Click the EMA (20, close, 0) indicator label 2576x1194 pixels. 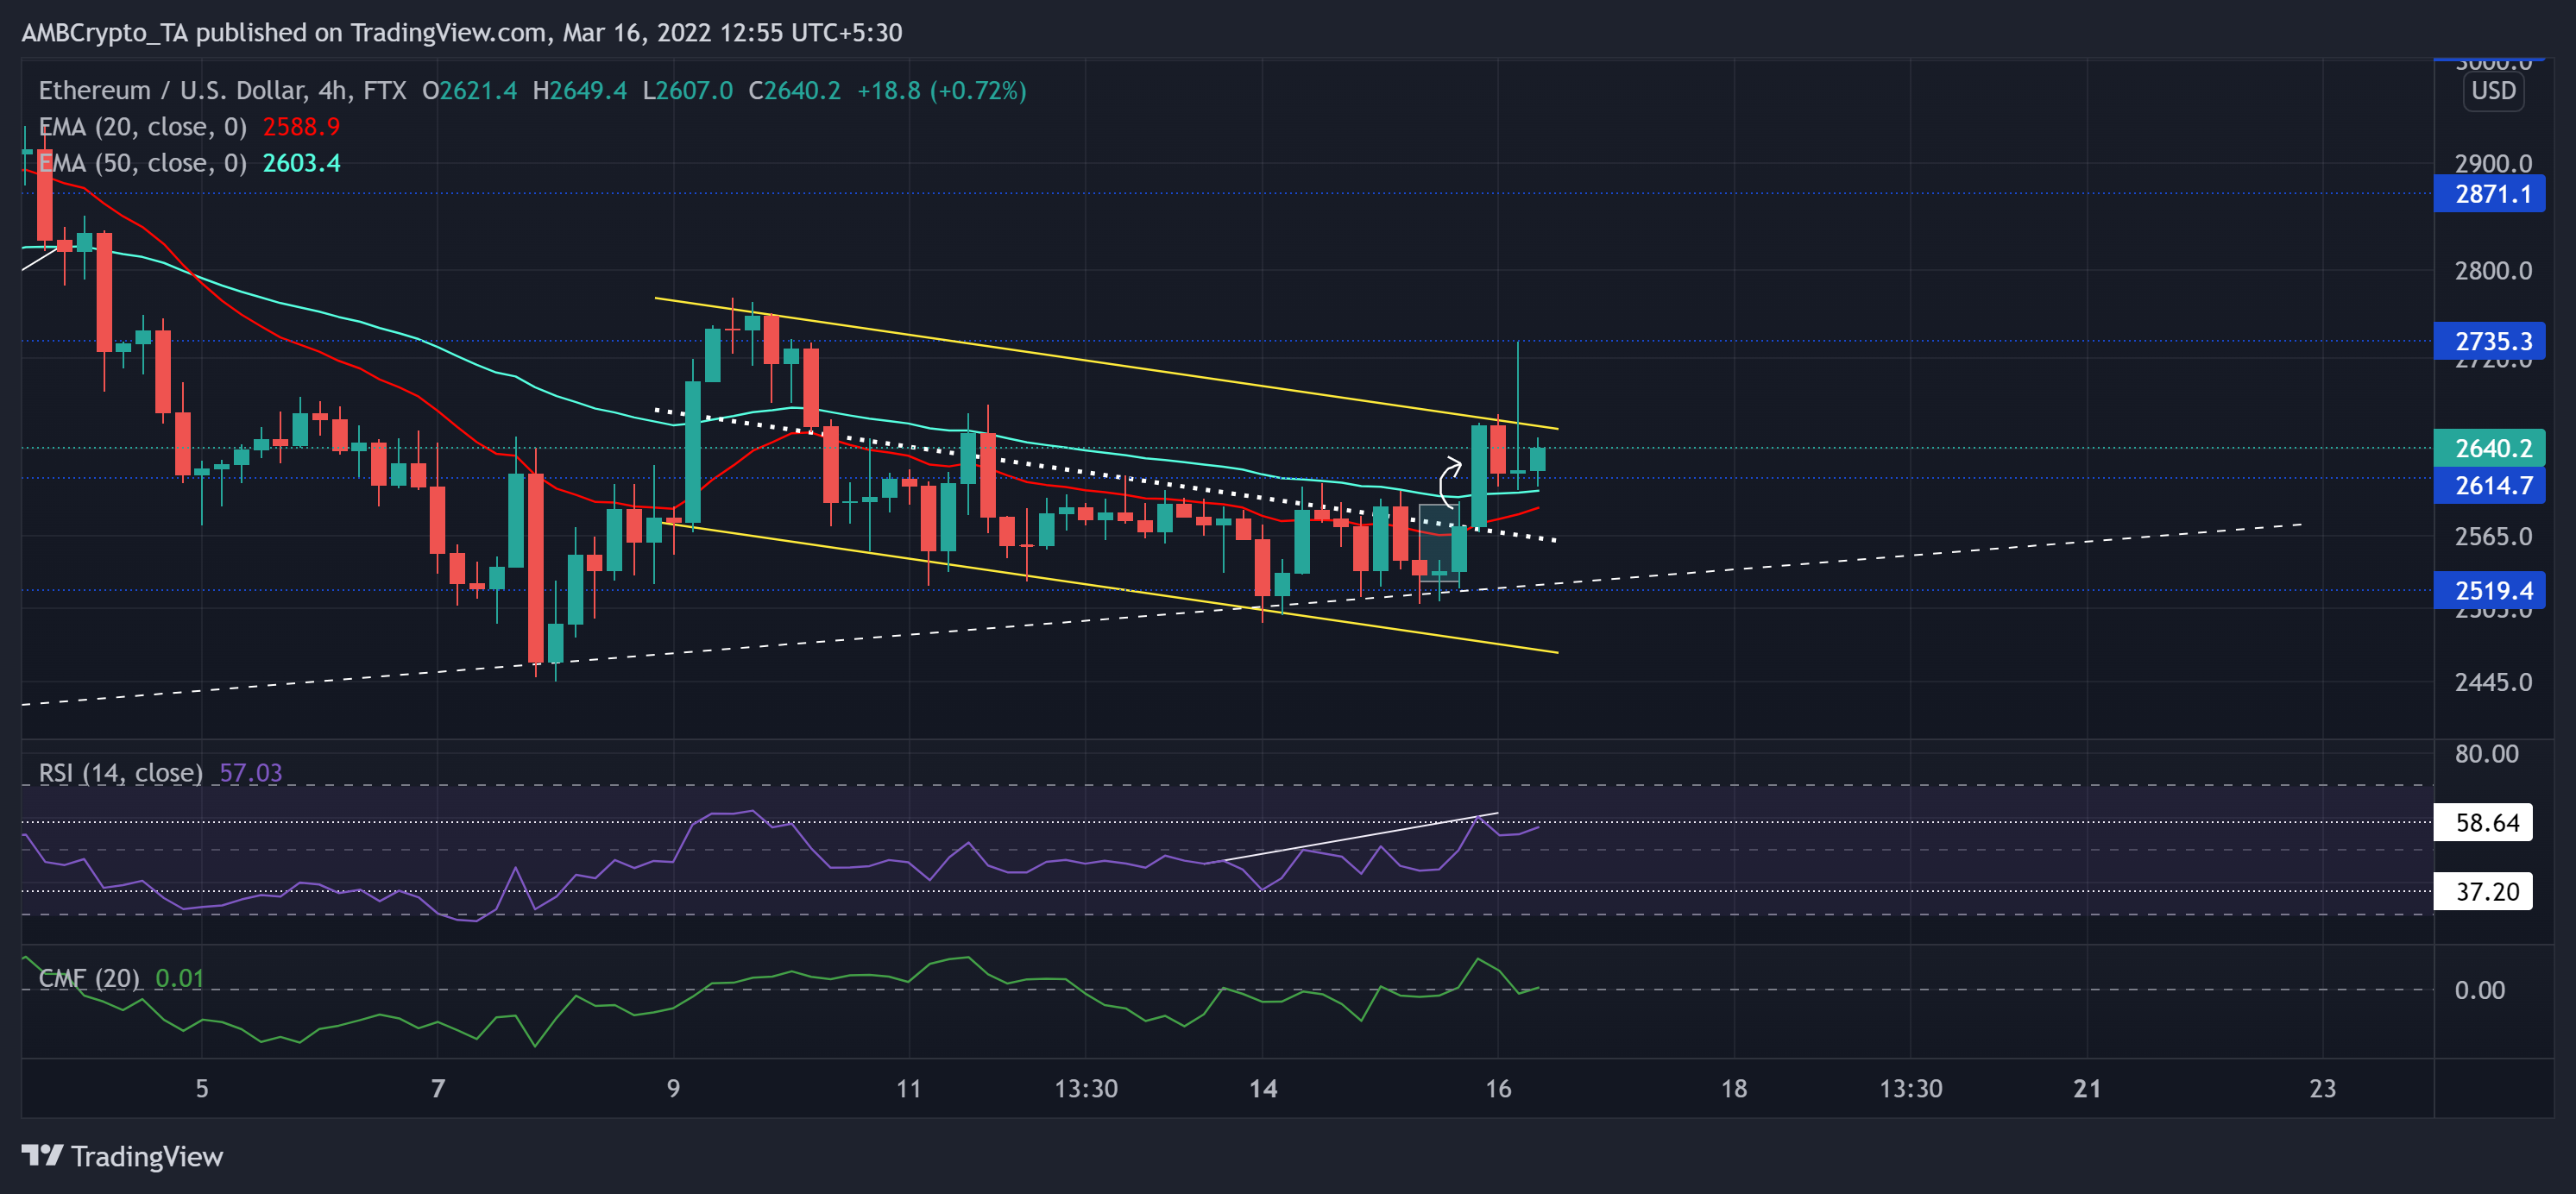pos(143,127)
